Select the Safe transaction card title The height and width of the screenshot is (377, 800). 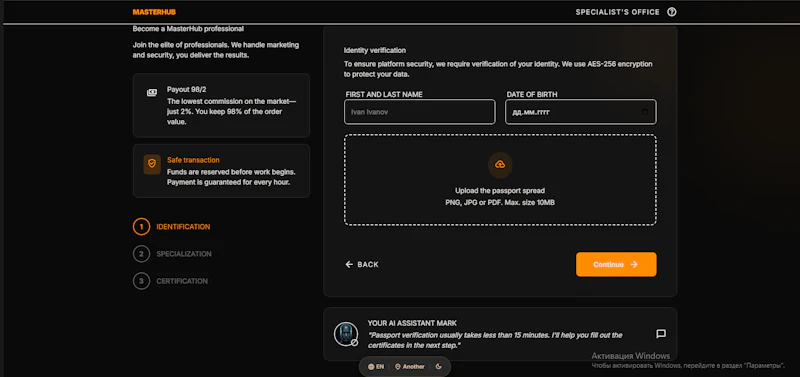[x=193, y=160]
